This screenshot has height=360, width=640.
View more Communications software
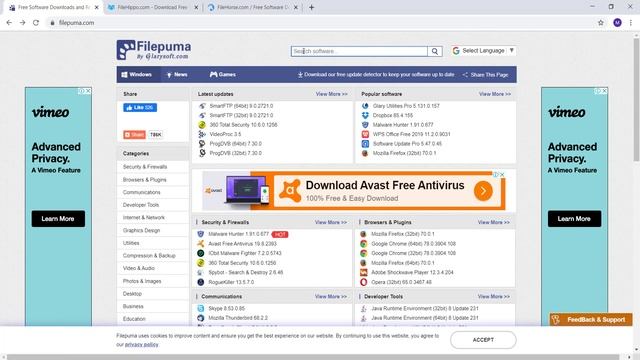[331, 297]
